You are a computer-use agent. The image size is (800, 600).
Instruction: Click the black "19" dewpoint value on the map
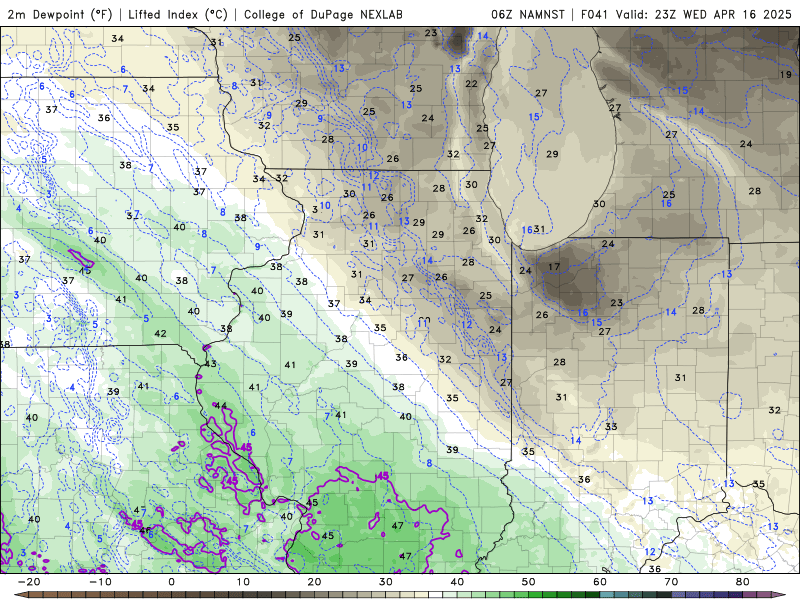(786, 74)
